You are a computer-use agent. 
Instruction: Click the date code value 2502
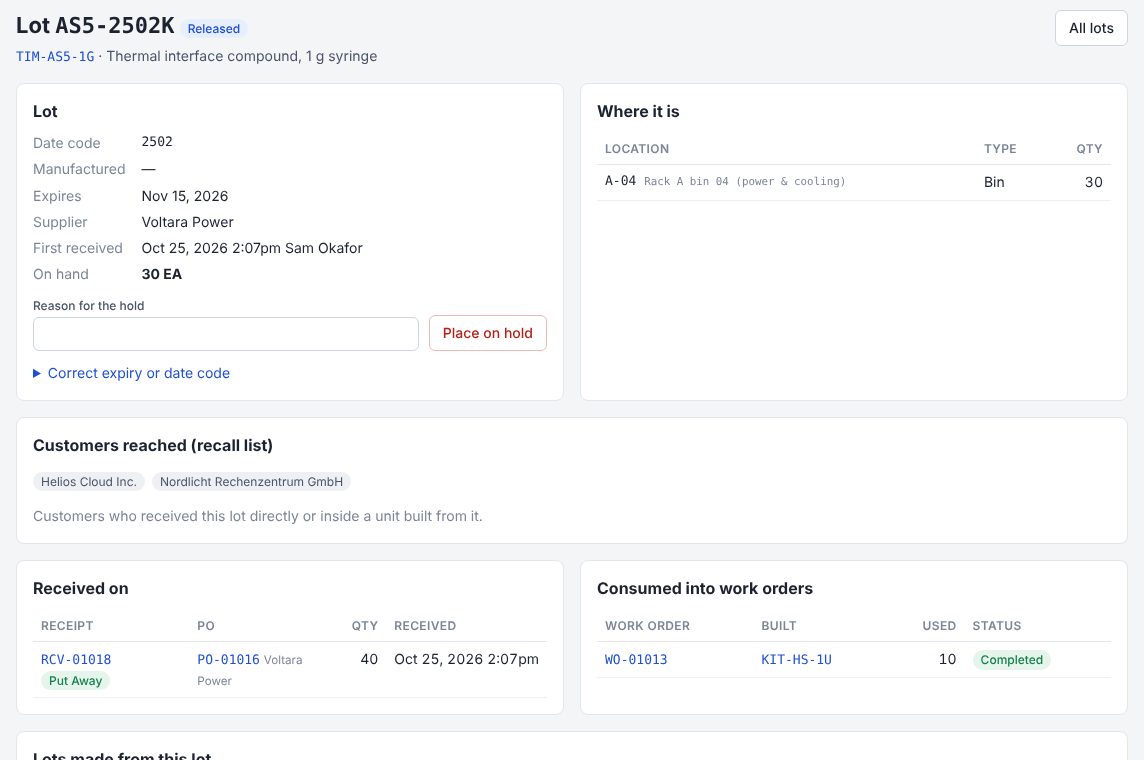click(157, 141)
